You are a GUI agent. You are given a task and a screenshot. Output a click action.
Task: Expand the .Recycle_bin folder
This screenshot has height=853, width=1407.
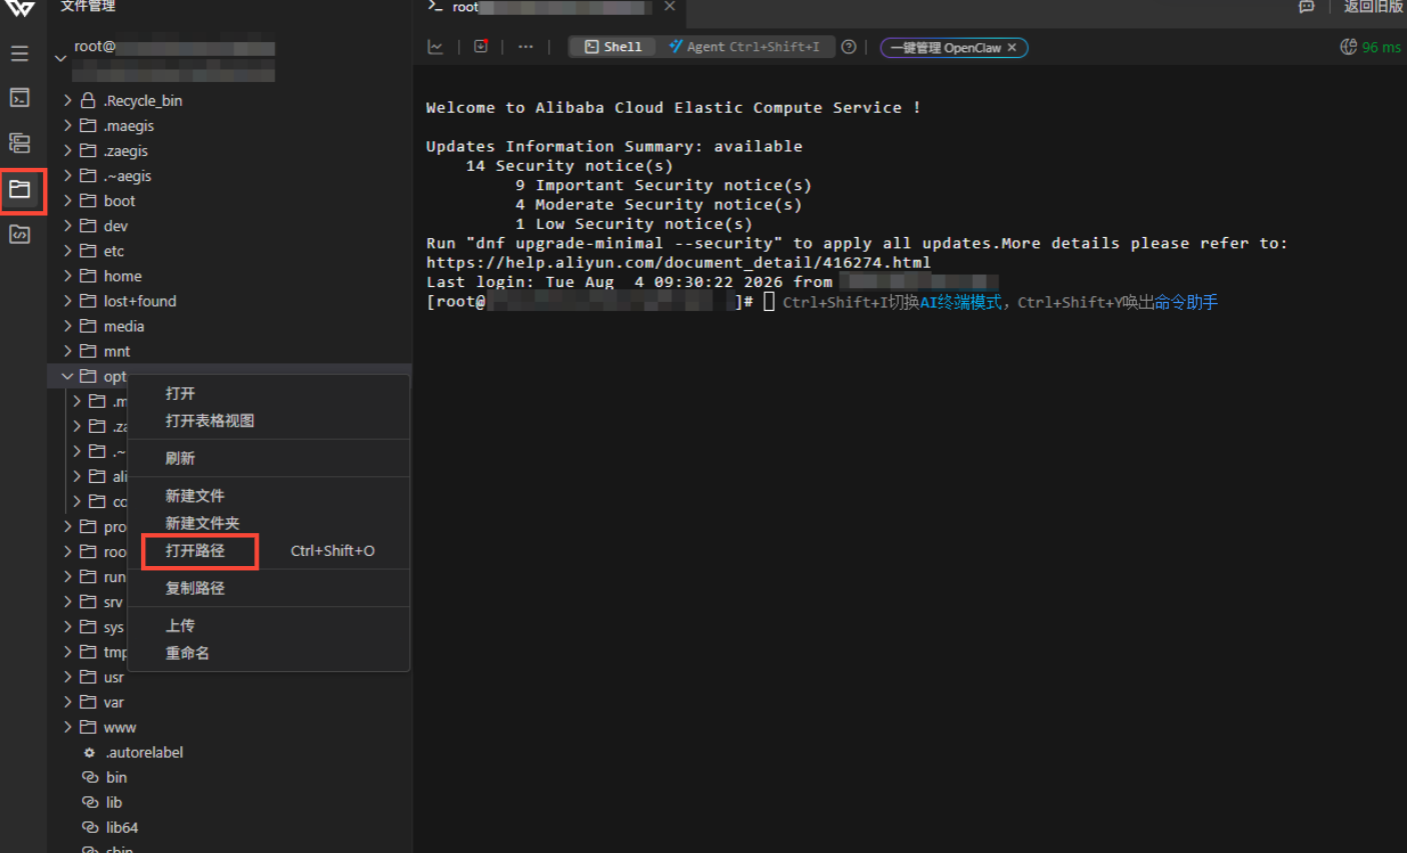pyautogui.click(x=68, y=100)
